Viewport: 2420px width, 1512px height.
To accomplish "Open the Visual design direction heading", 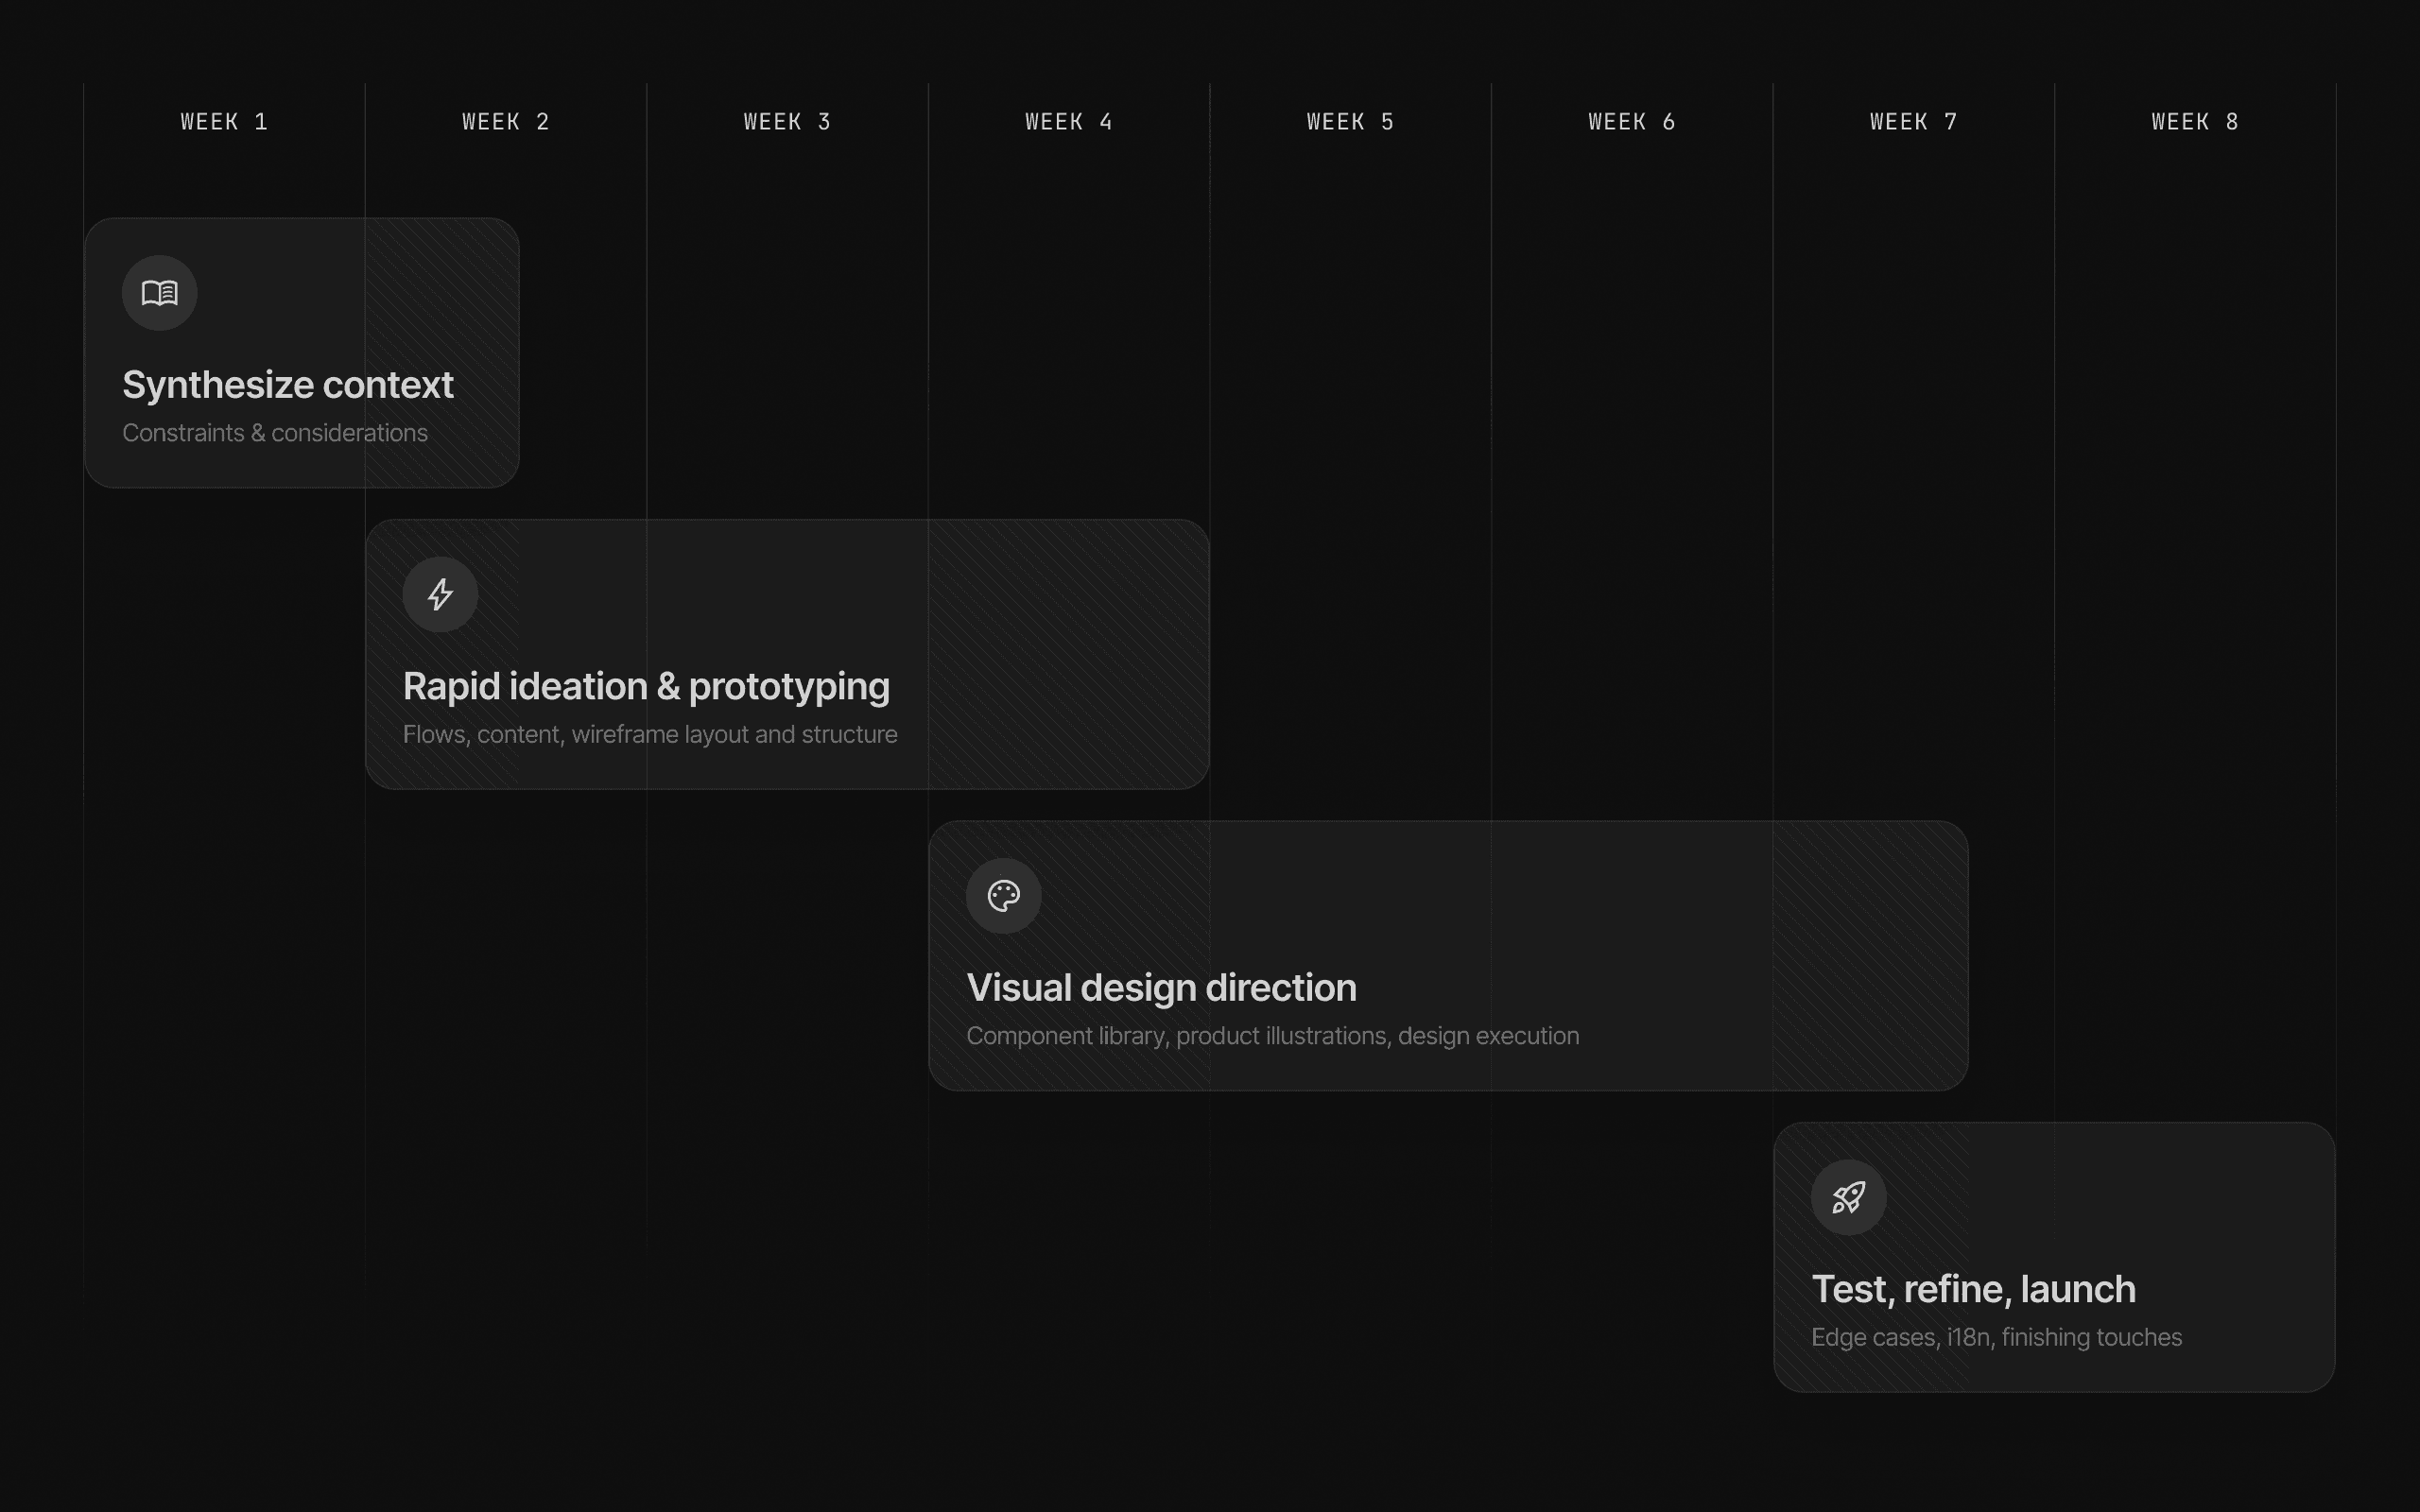I will (1161, 988).
